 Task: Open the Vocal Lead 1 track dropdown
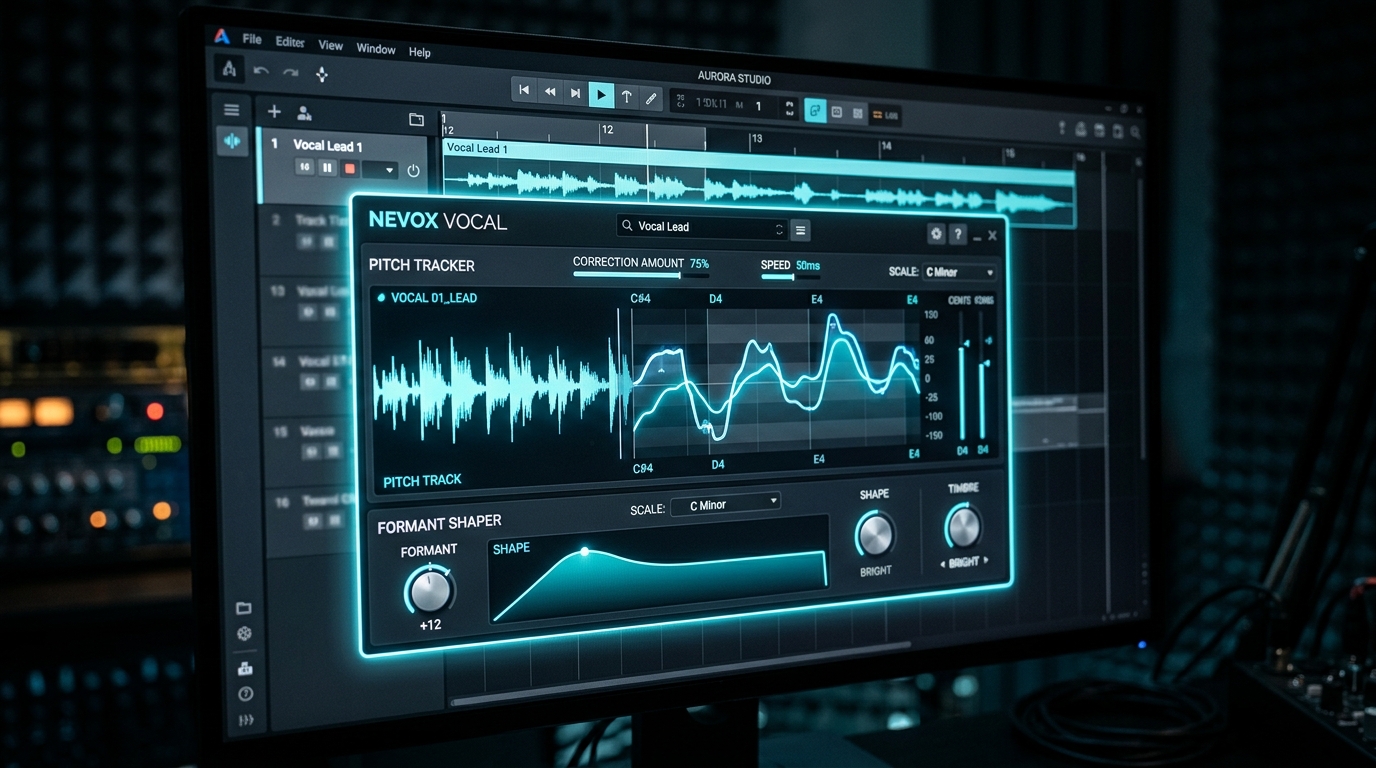pyautogui.click(x=379, y=170)
